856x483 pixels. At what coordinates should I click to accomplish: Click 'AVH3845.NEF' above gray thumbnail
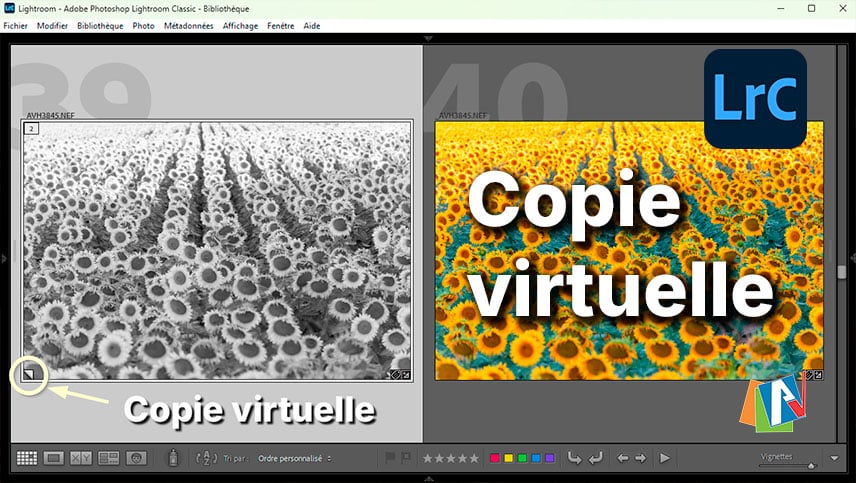(x=50, y=116)
